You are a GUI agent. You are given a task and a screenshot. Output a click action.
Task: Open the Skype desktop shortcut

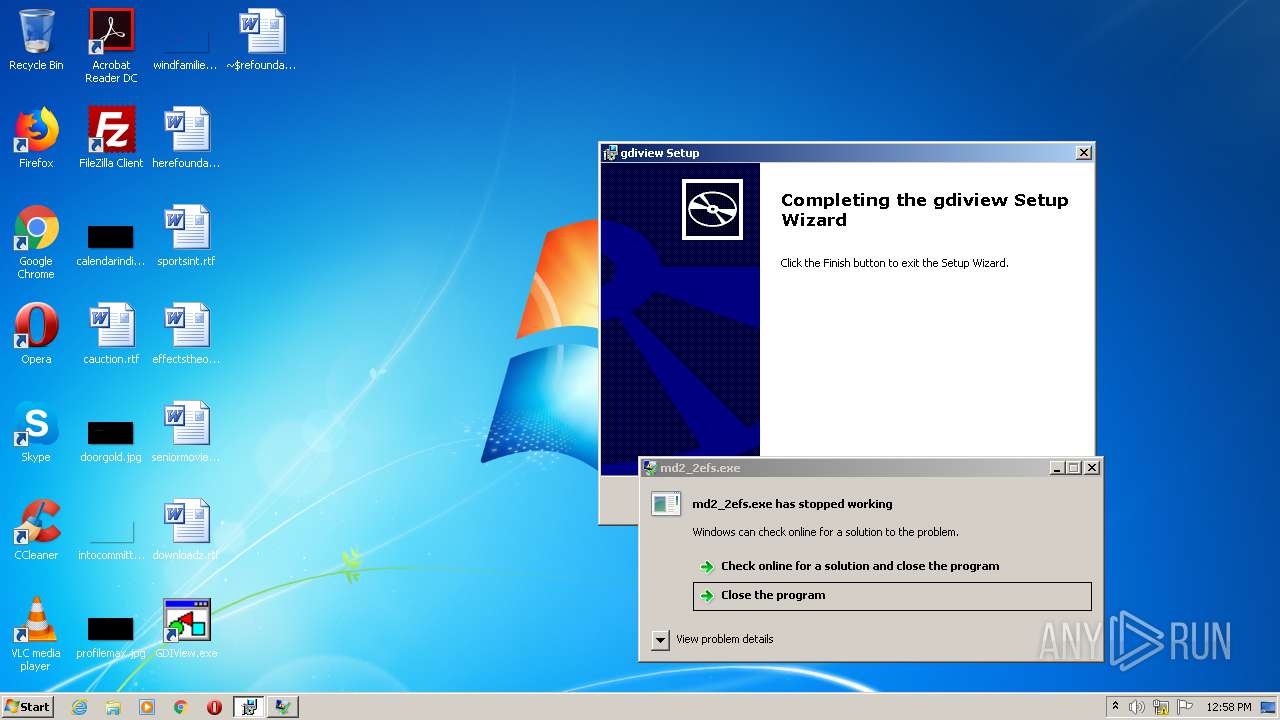(x=36, y=432)
